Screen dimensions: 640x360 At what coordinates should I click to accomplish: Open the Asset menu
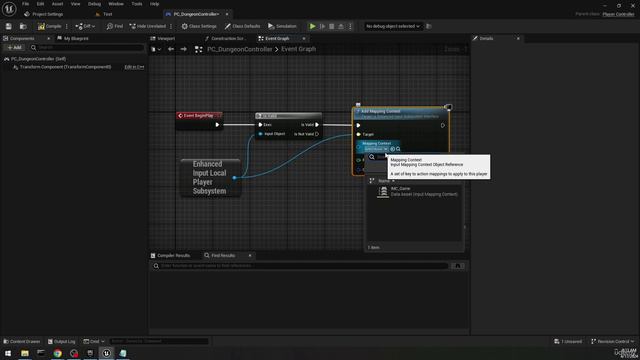(57, 4)
